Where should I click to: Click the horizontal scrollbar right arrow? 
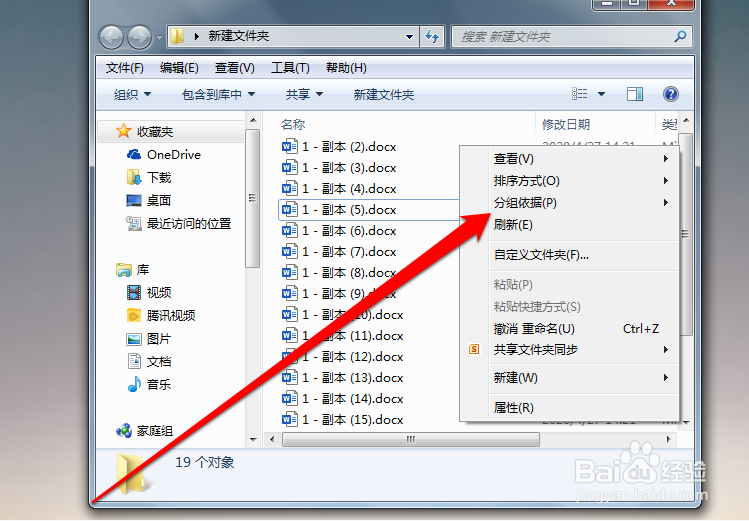coord(668,439)
